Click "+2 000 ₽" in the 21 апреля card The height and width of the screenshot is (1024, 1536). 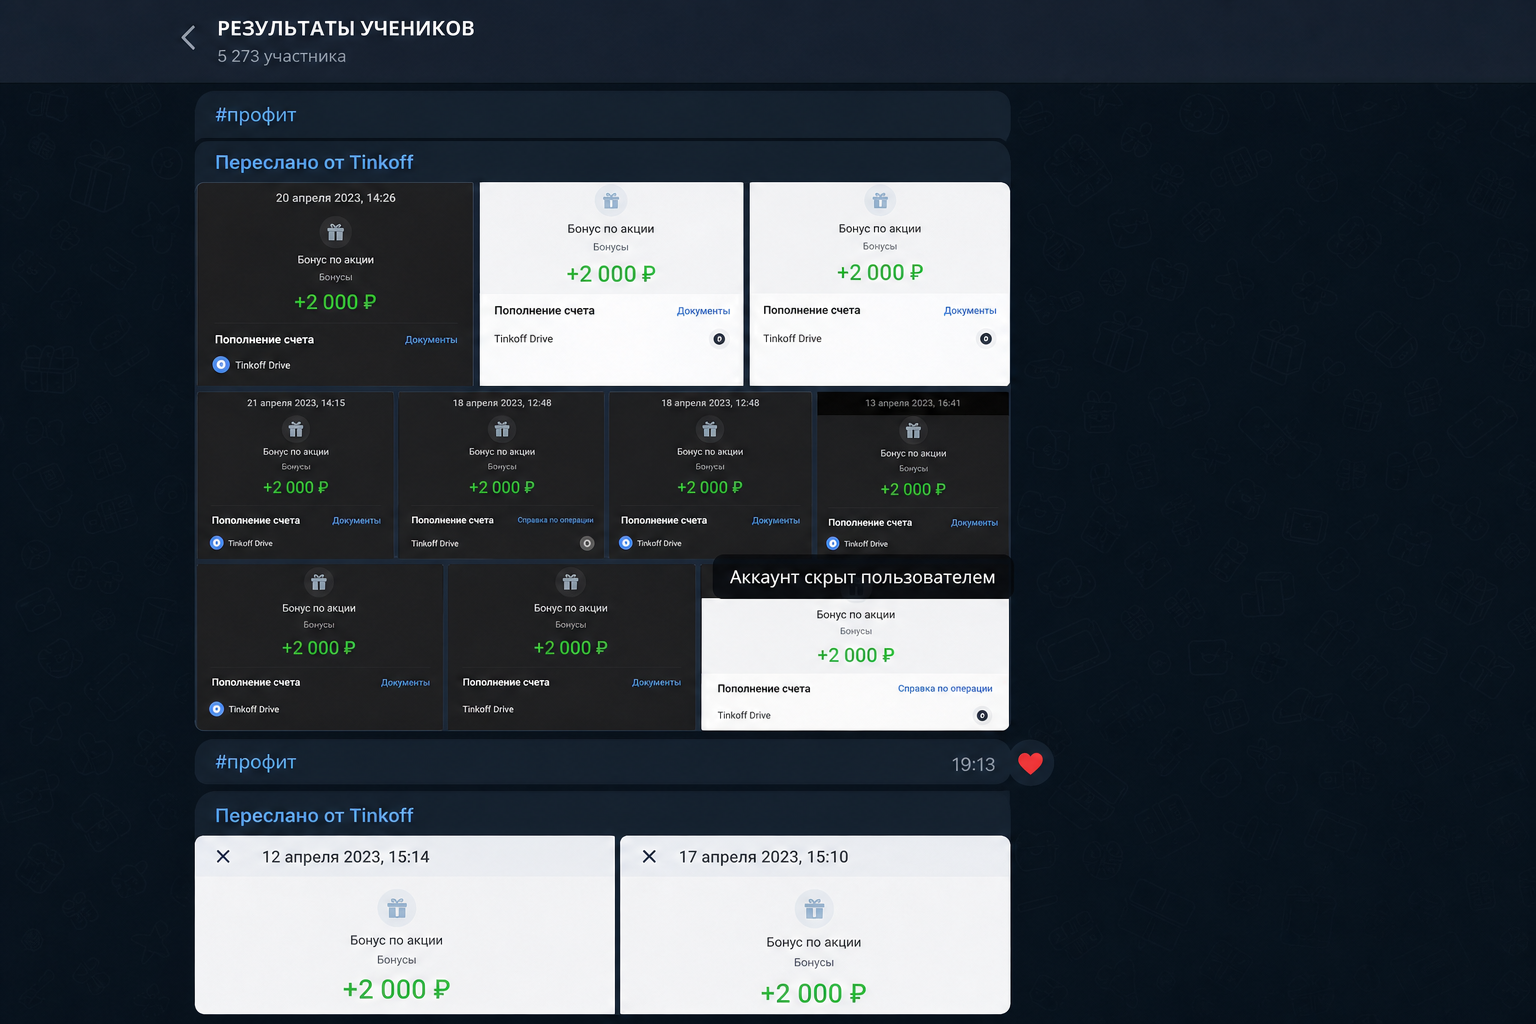point(296,487)
